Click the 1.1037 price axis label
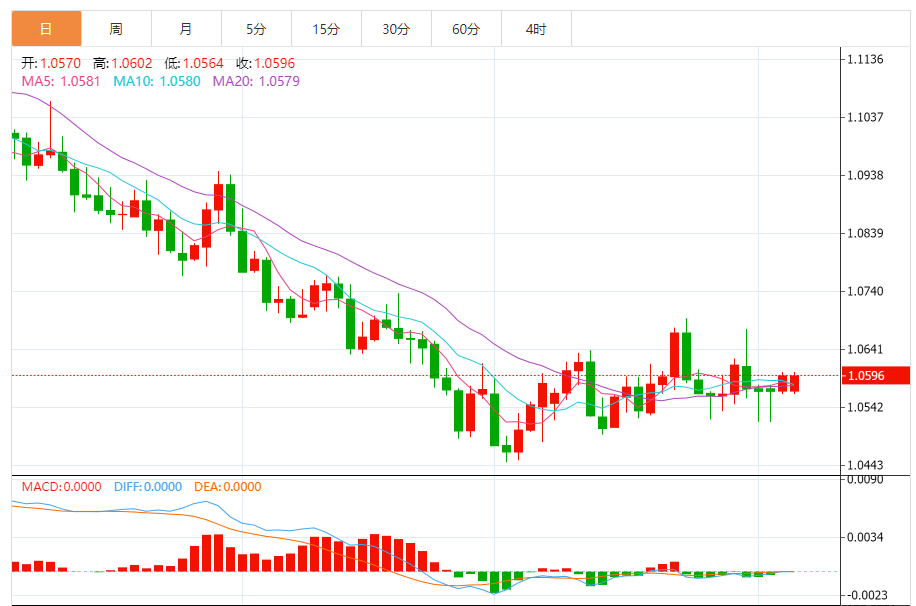This screenshot has height=606, width=916. click(x=865, y=117)
